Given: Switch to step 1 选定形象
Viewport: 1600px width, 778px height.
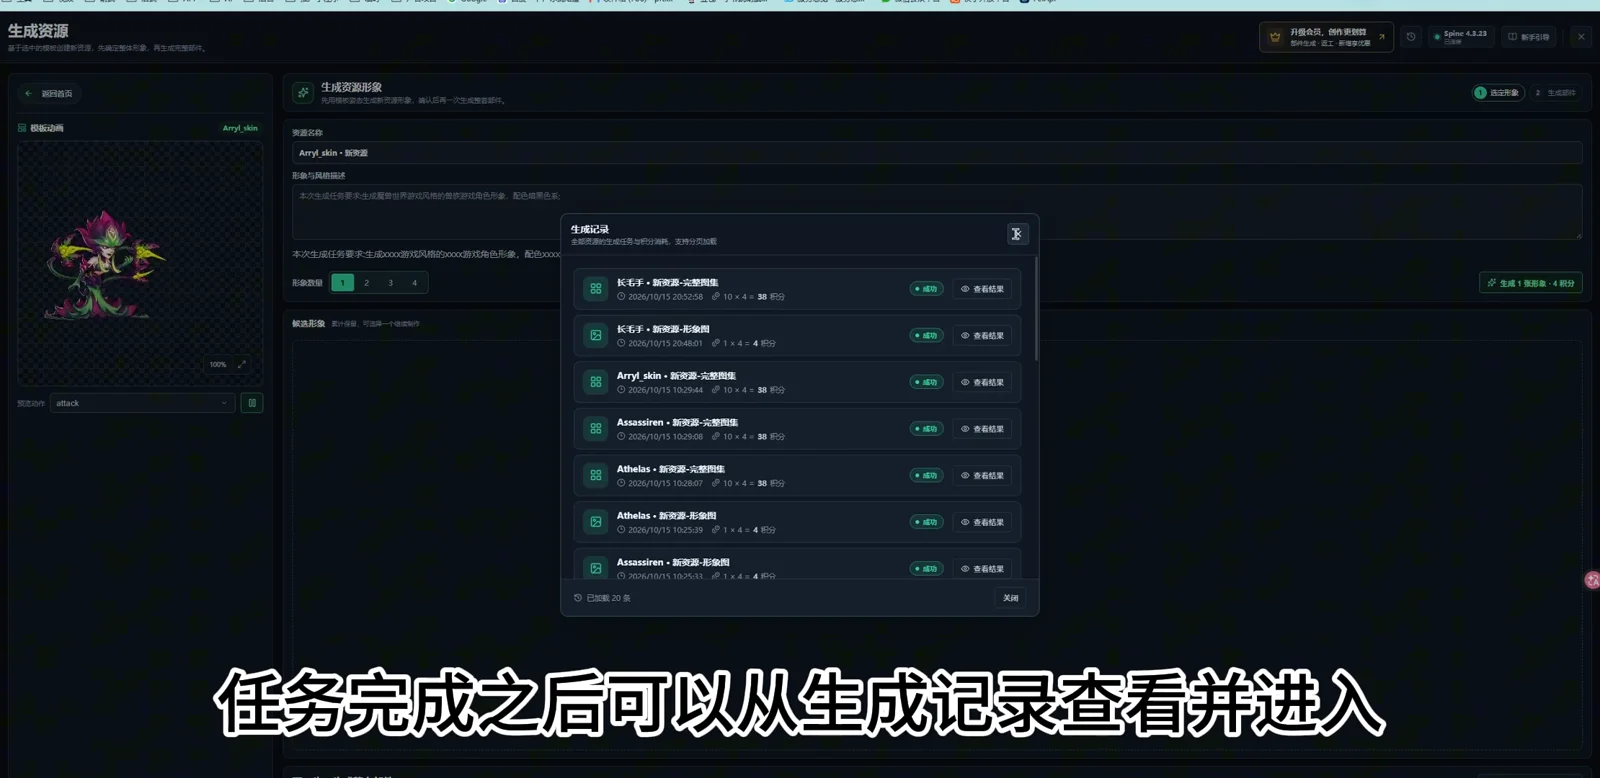Looking at the screenshot, I should pos(1497,93).
